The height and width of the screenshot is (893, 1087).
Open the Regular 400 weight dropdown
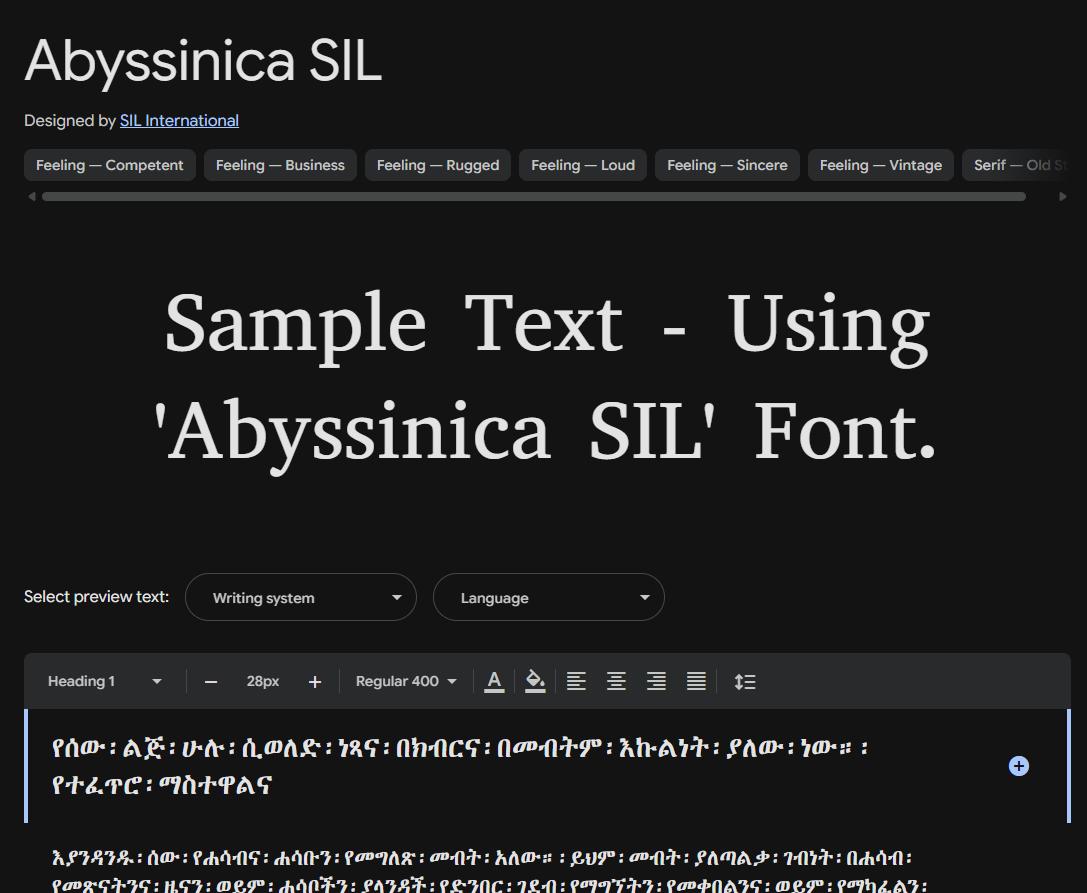[406, 682]
